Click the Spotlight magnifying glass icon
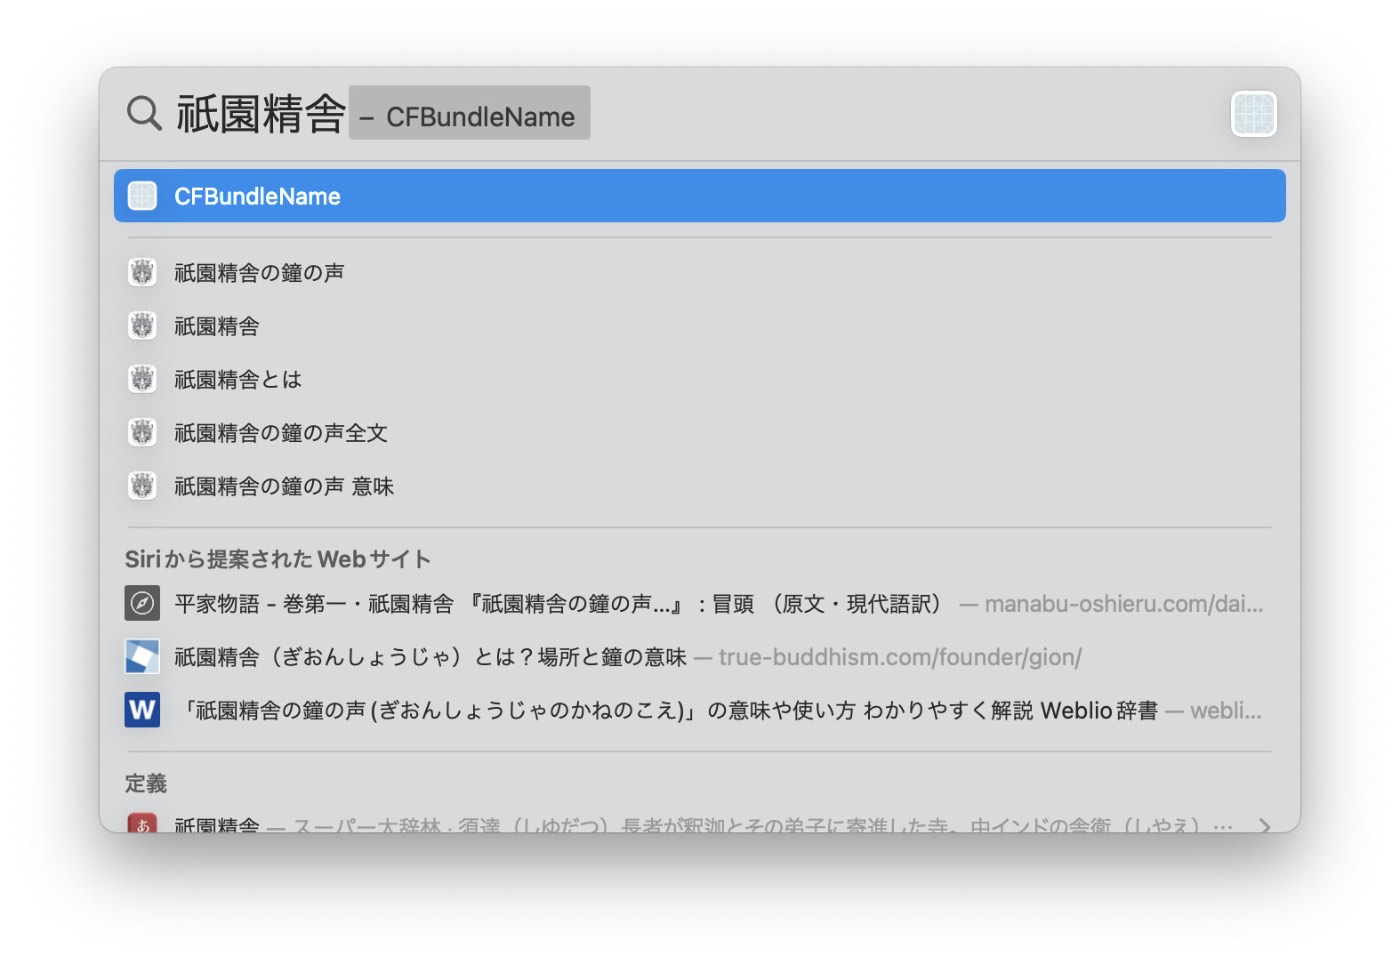This screenshot has height=964, width=1400. point(144,113)
